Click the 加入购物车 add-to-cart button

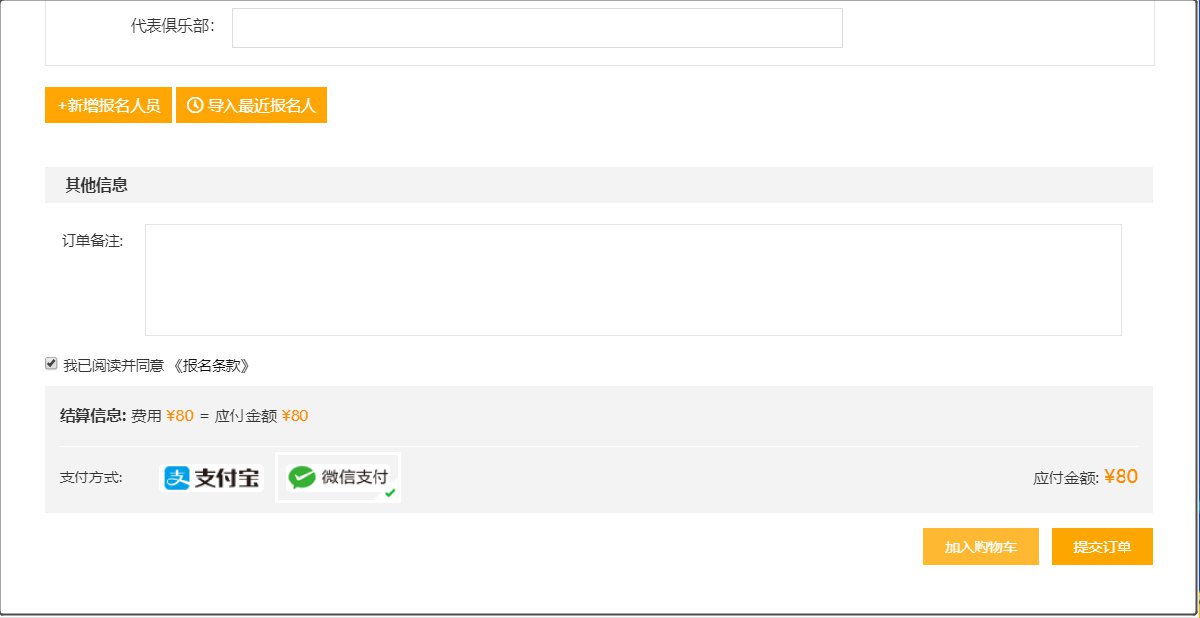[x=980, y=547]
